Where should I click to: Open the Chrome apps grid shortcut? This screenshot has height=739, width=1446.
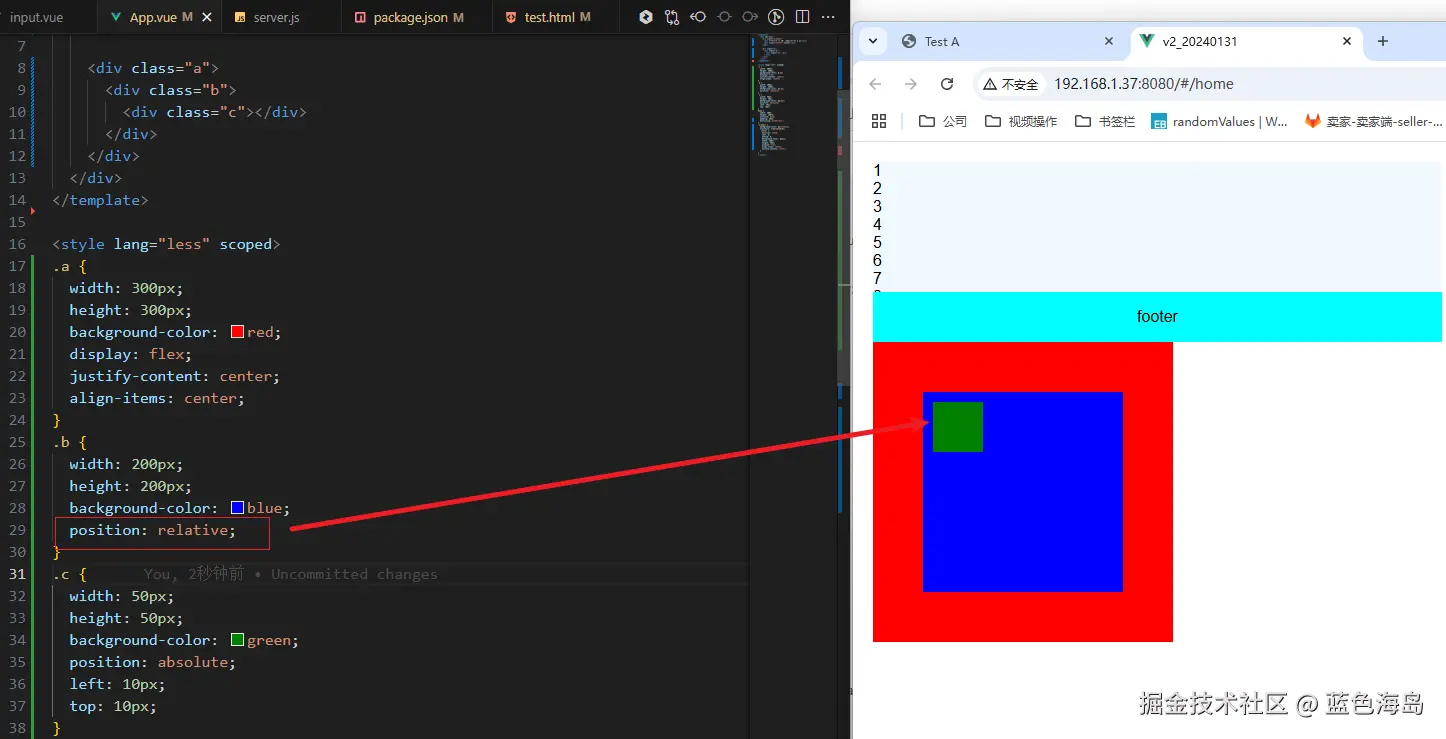[x=879, y=121]
